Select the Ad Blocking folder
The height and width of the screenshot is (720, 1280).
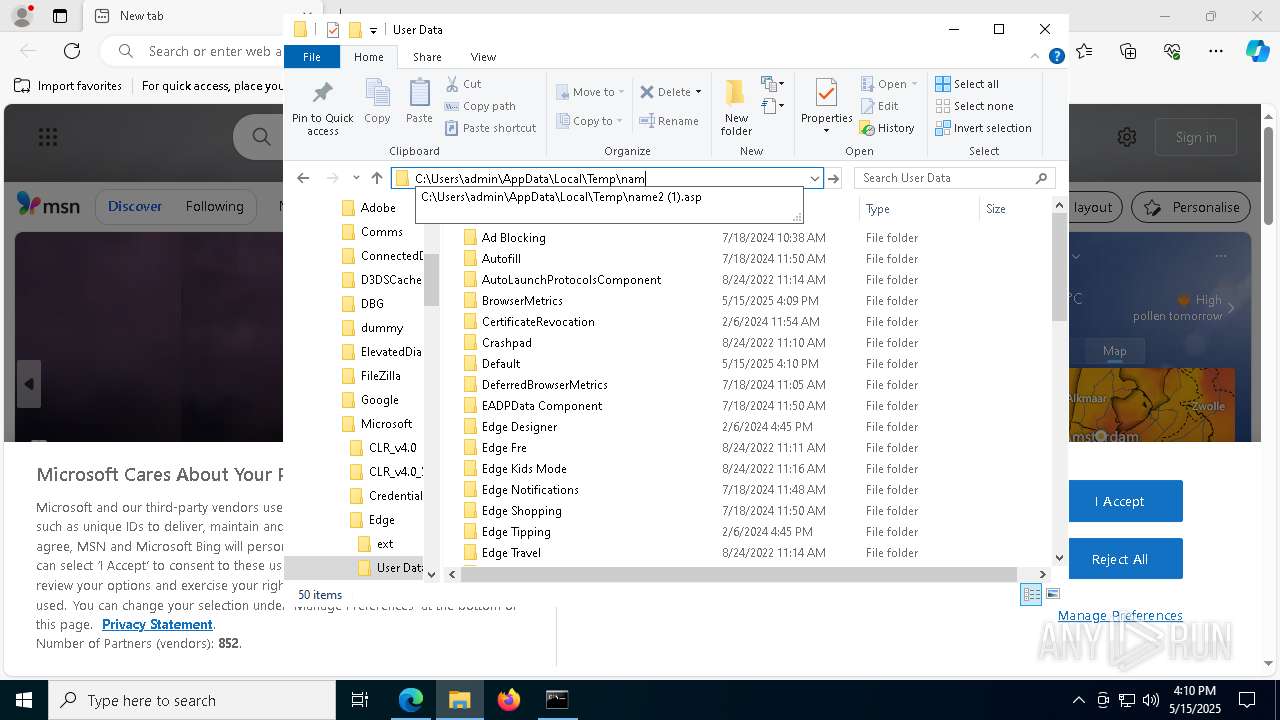[513, 238]
